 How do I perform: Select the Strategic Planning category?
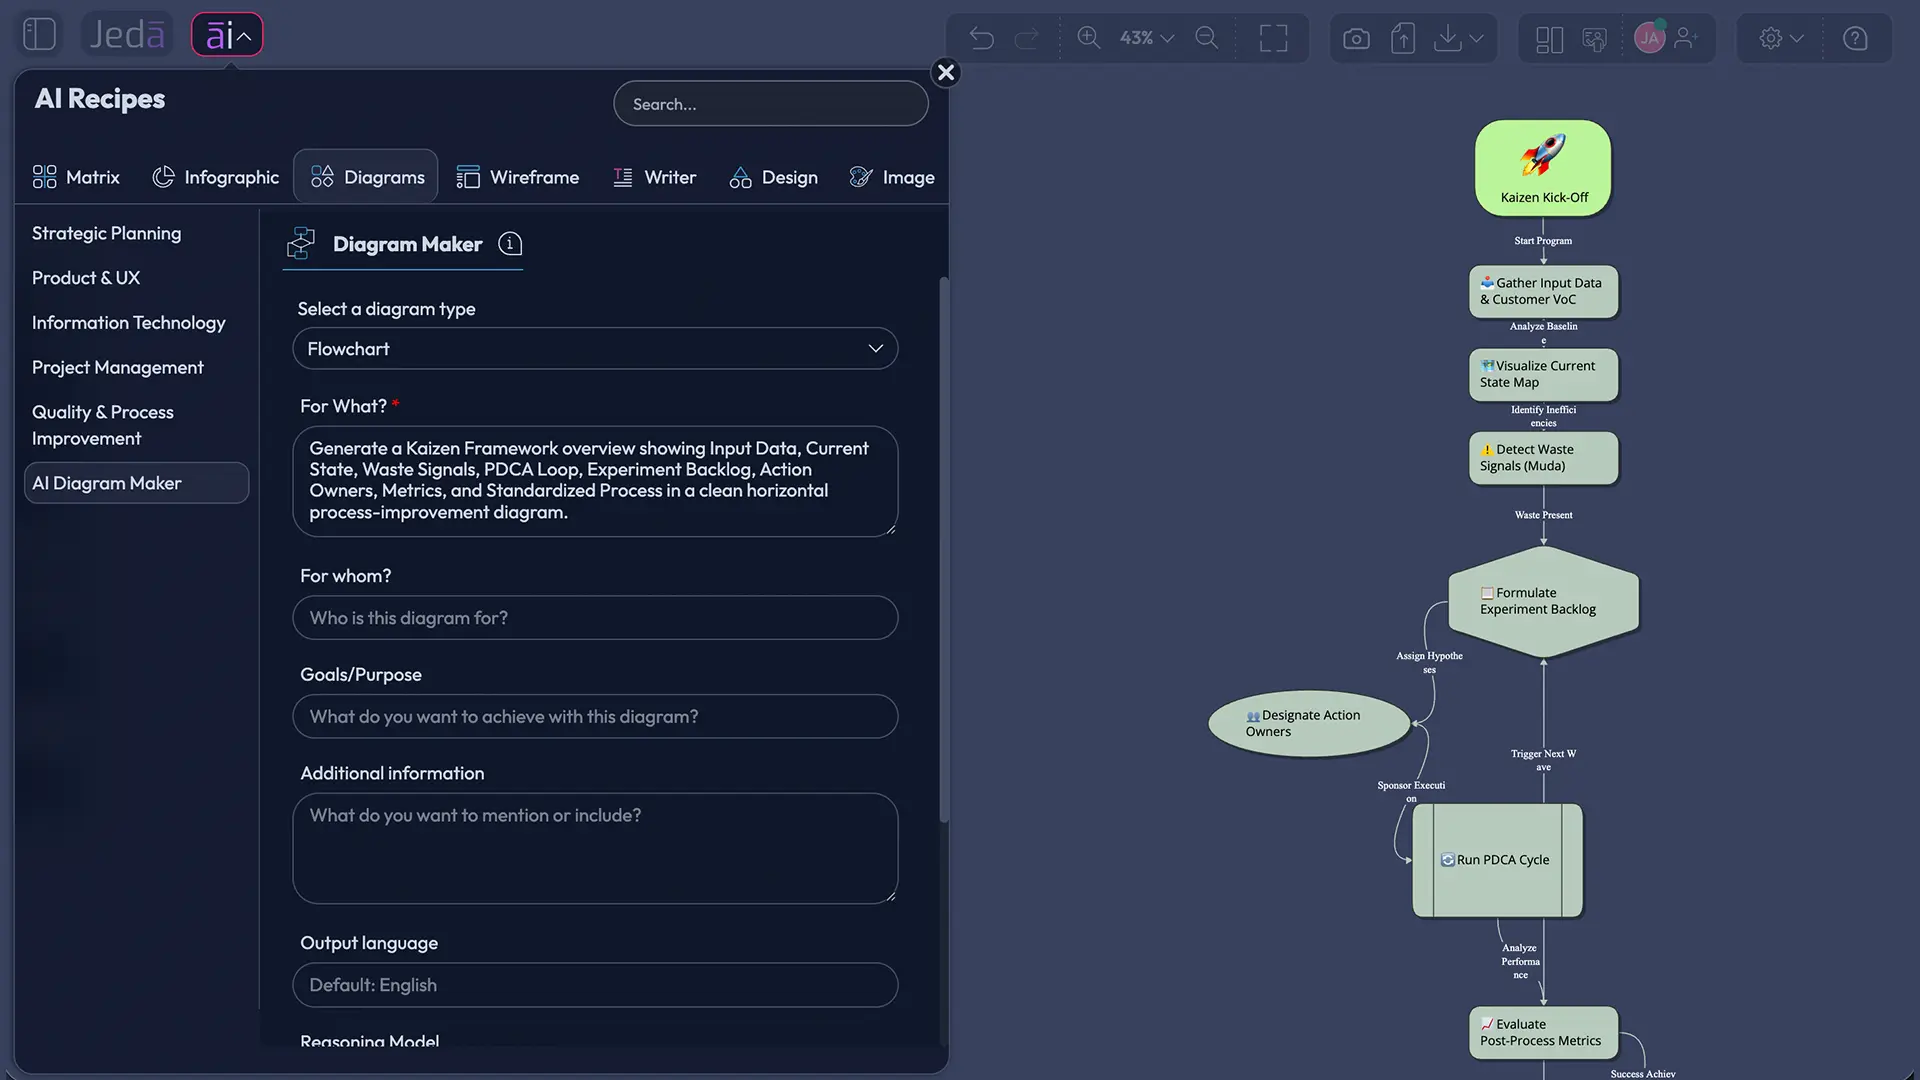107,233
